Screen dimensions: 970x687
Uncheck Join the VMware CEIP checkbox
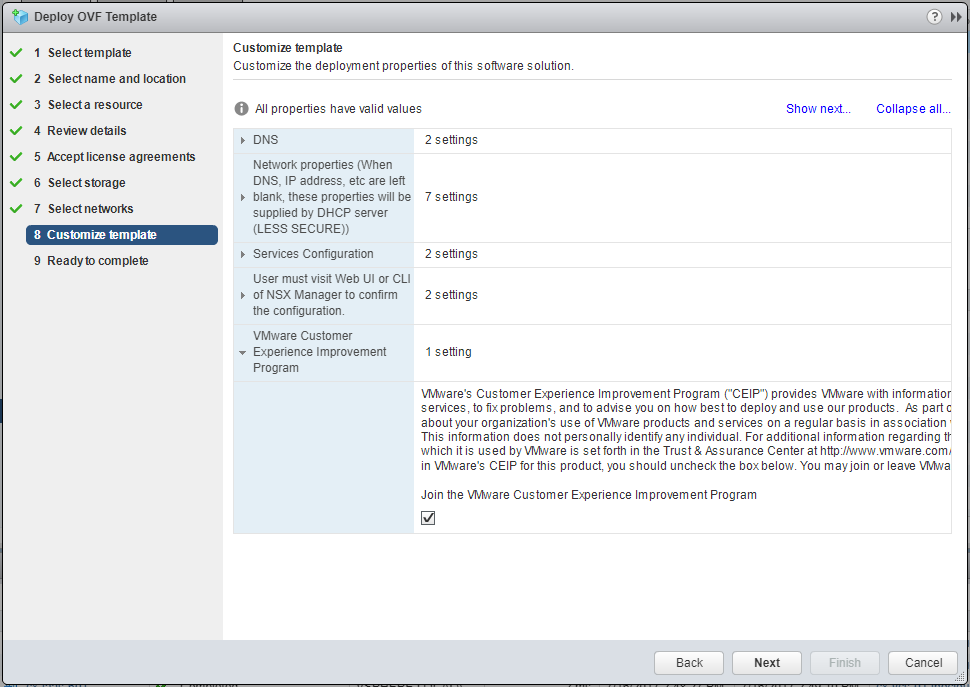(428, 518)
